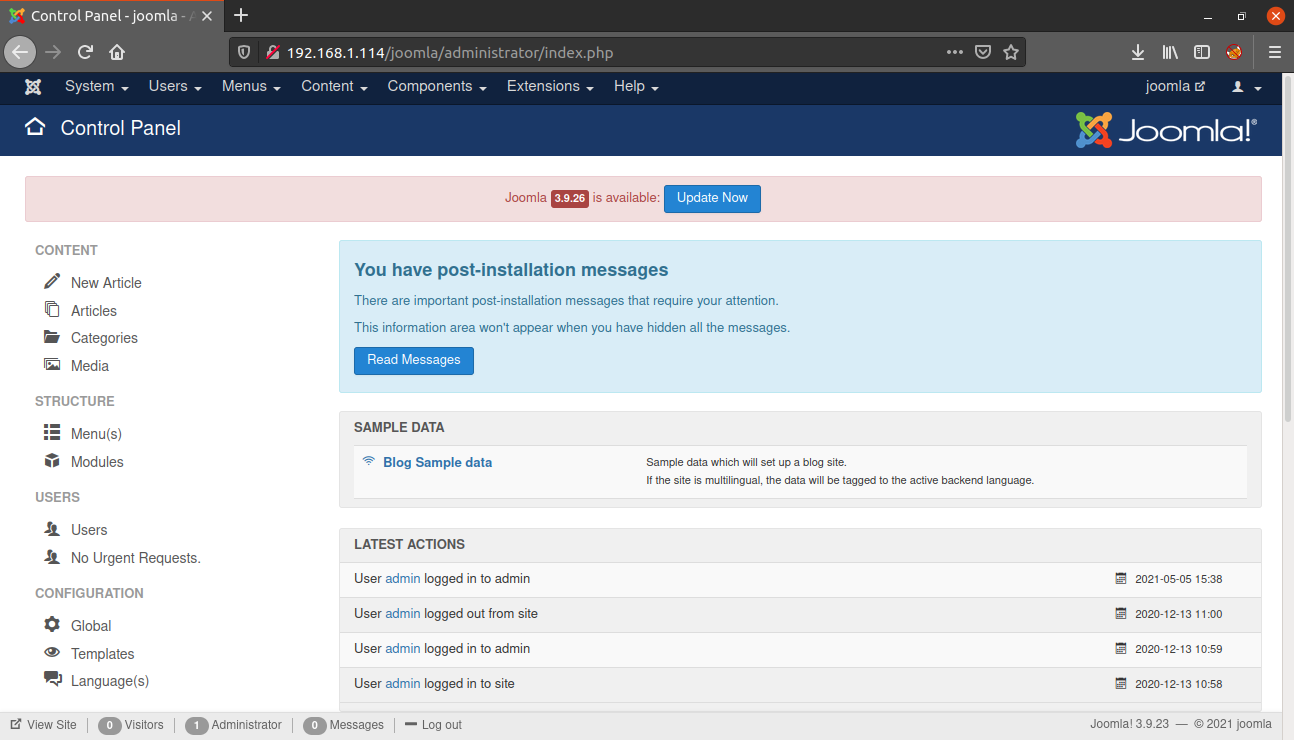Click admin link in logged out entry
This screenshot has width=1294, height=740.
pyautogui.click(x=403, y=614)
